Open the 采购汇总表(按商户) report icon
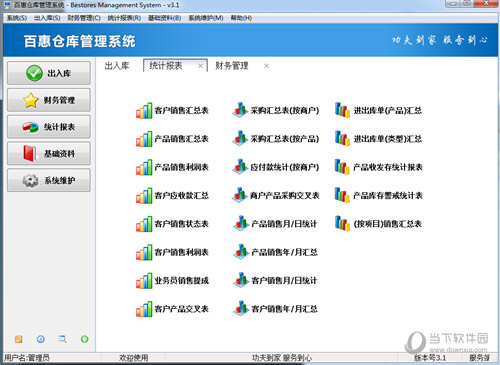 pos(240,110)
